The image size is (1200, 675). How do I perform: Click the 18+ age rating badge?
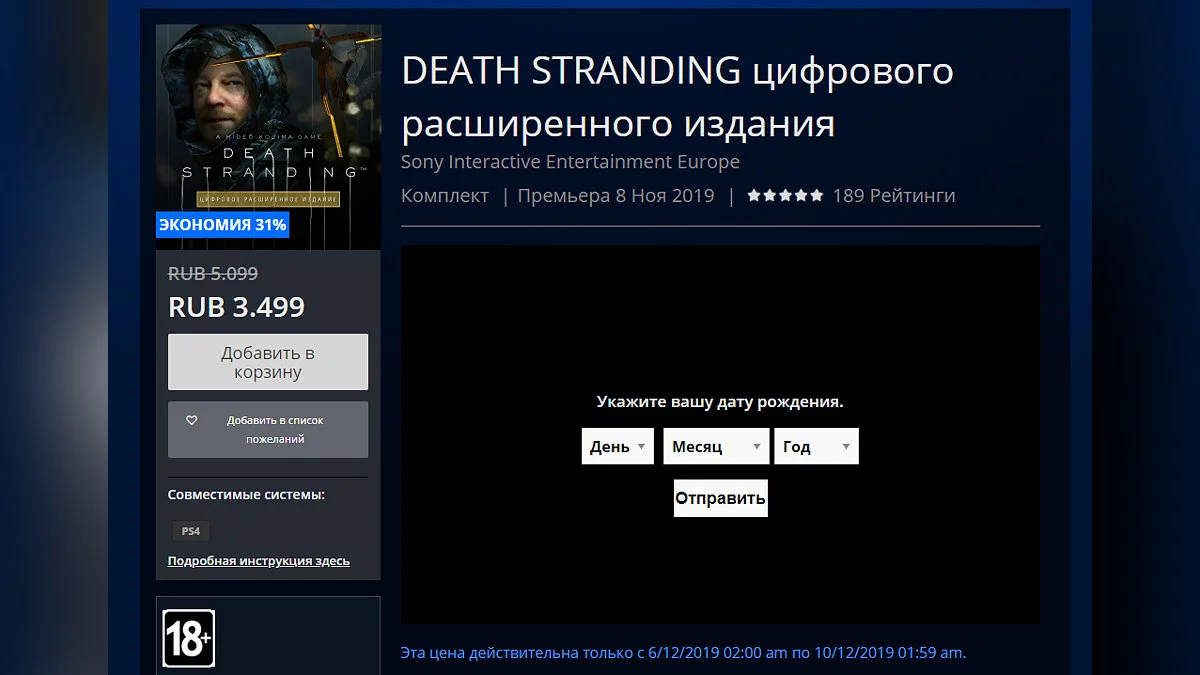click(189, 638)
